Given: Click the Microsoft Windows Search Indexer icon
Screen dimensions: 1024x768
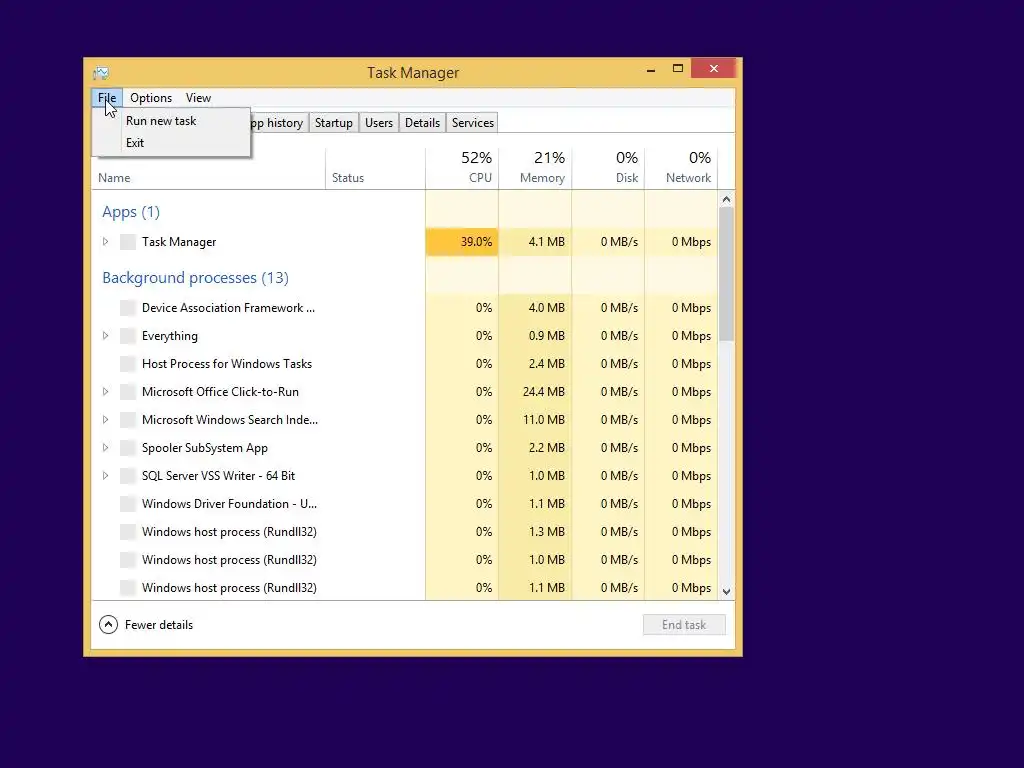Looking at the screenshot, I should pyautogui.click(x=128, y=420).
